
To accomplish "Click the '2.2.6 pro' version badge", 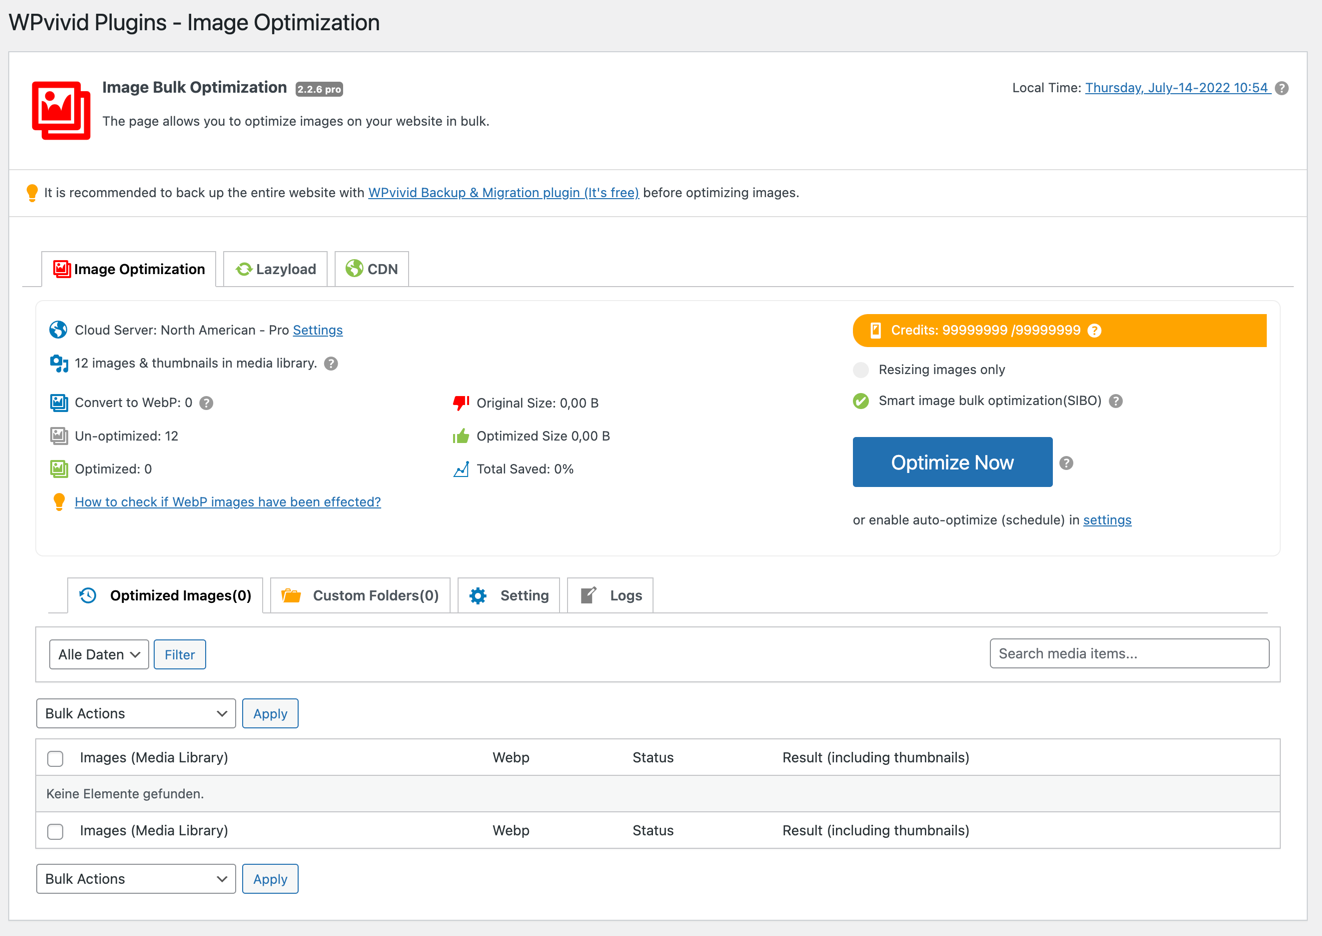I will pyautogui.click(x=319, y=89).
